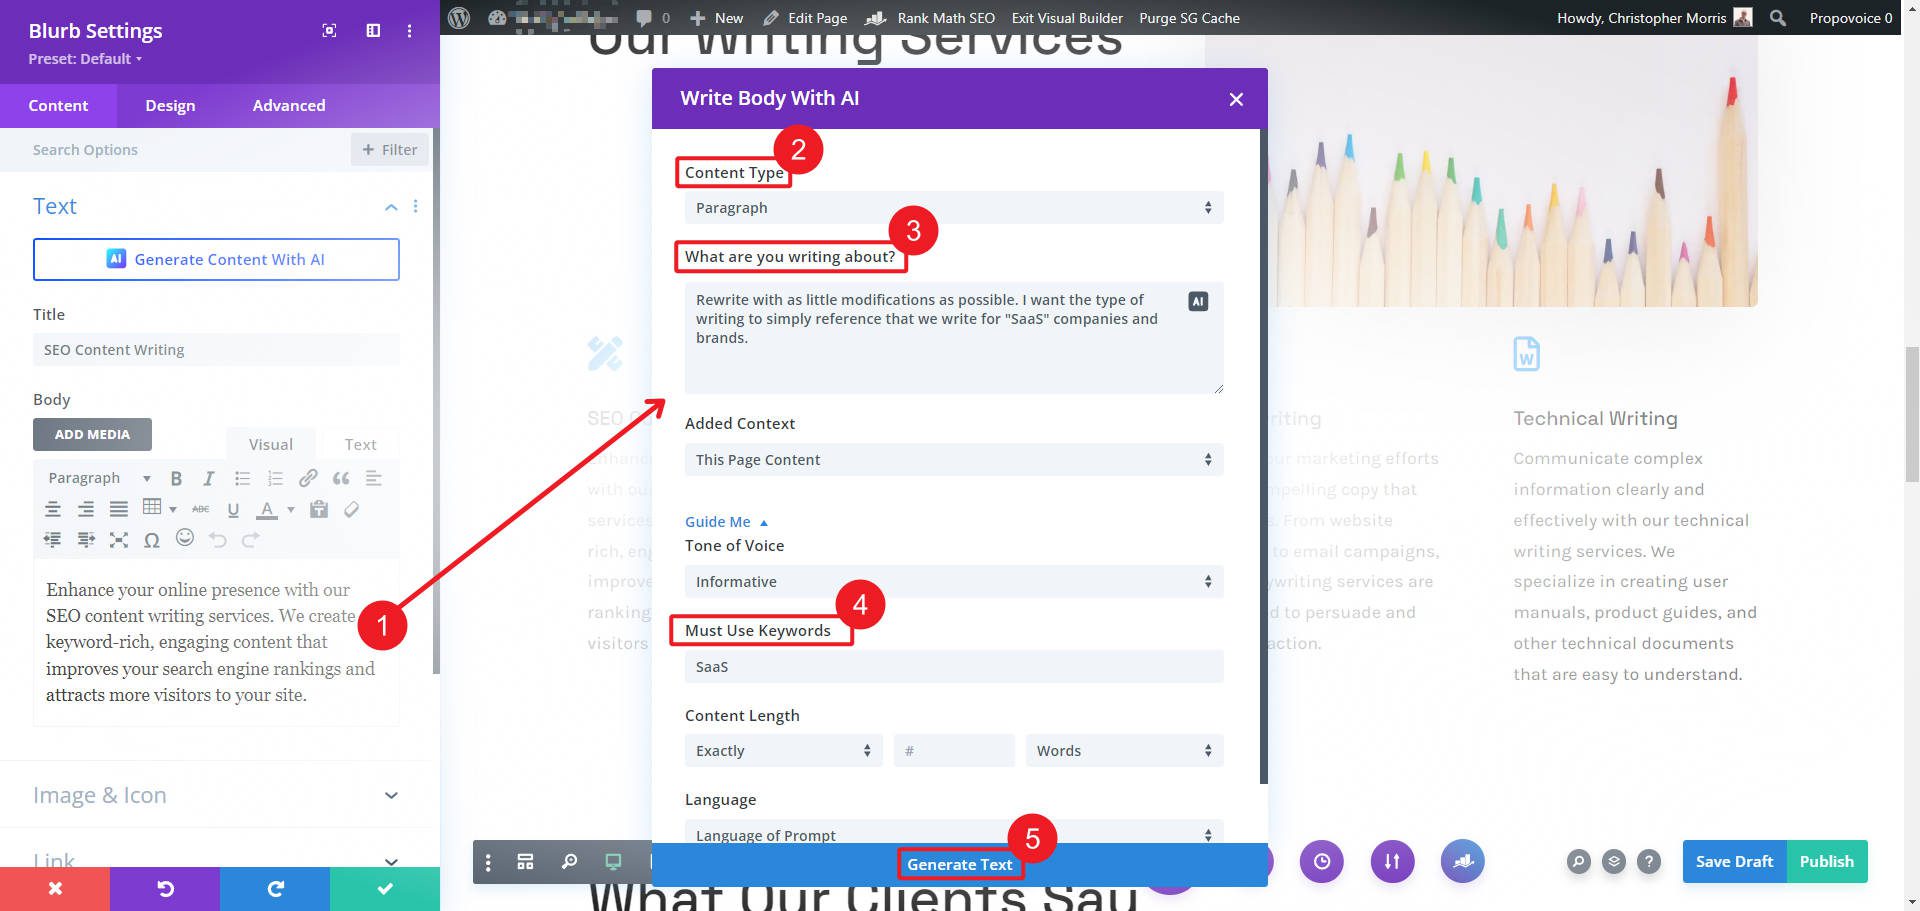The image size is (1920, 911).
Task: Confirm changes with the green checkmark
Action: coord(384,888)
